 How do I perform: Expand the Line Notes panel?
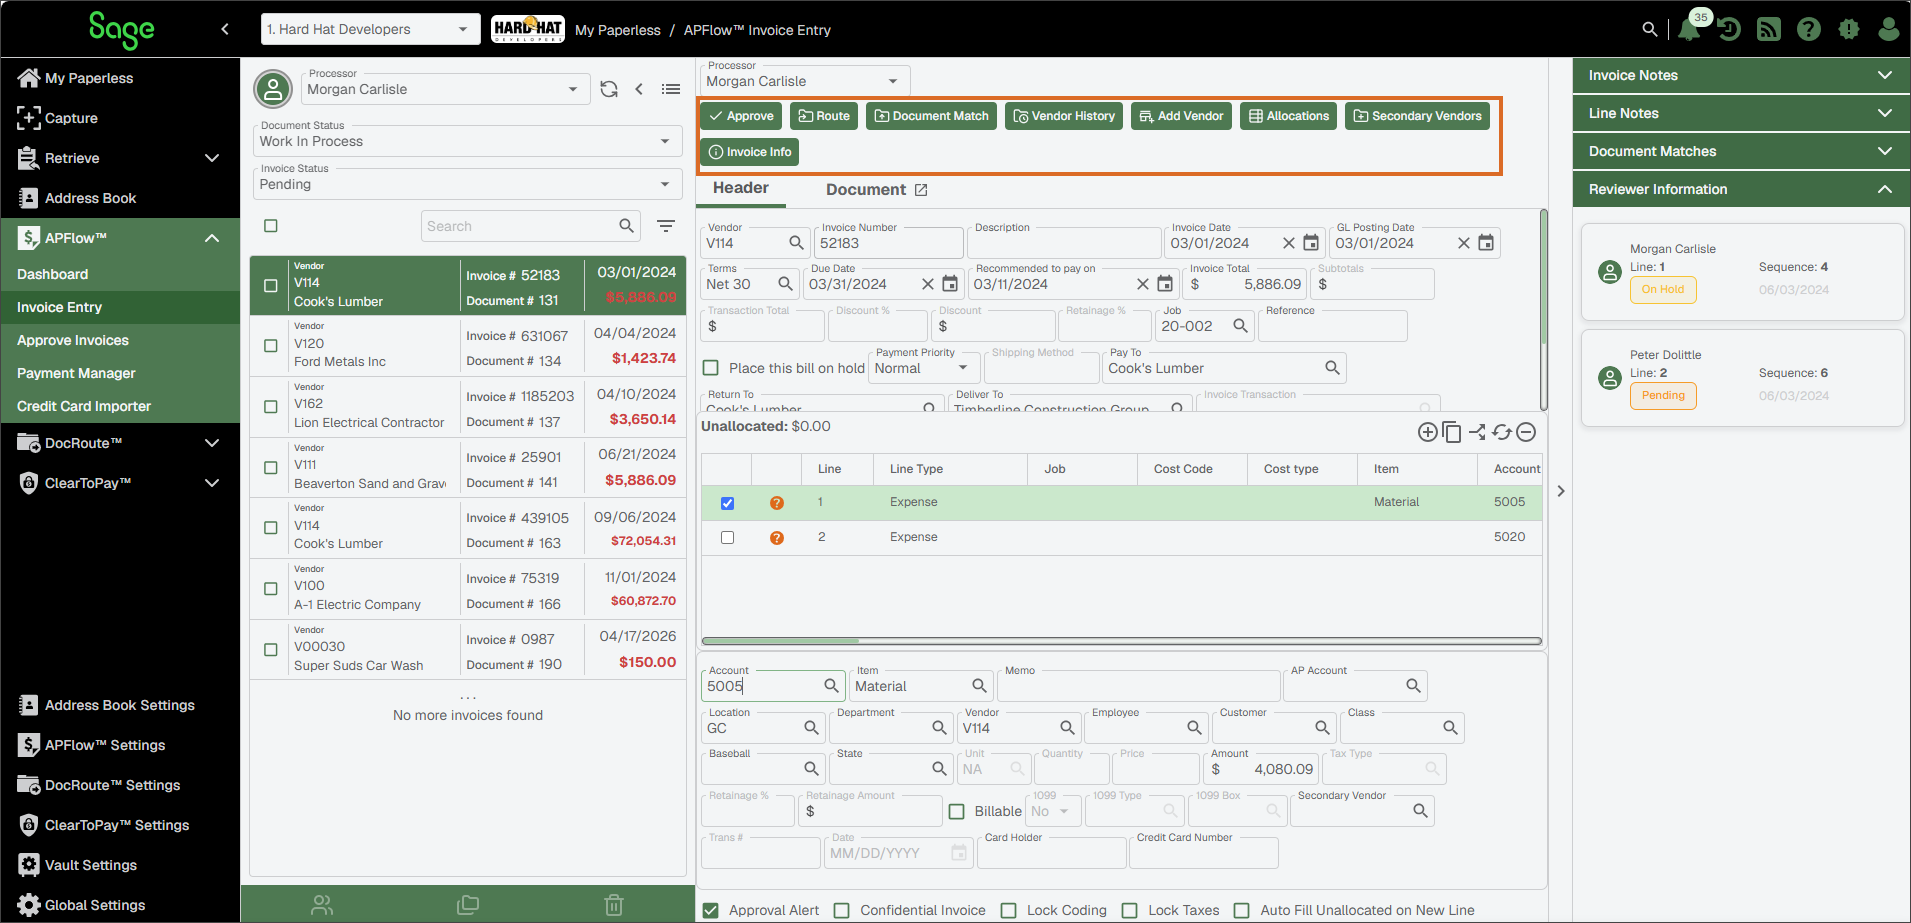(1741, 113)
